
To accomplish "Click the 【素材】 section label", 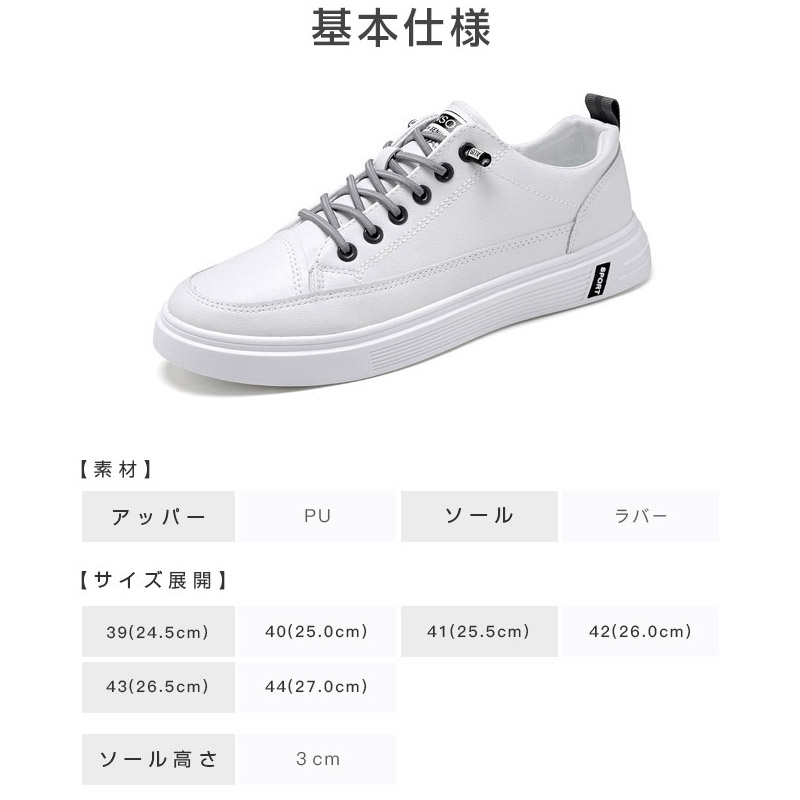I will (116, 469).
